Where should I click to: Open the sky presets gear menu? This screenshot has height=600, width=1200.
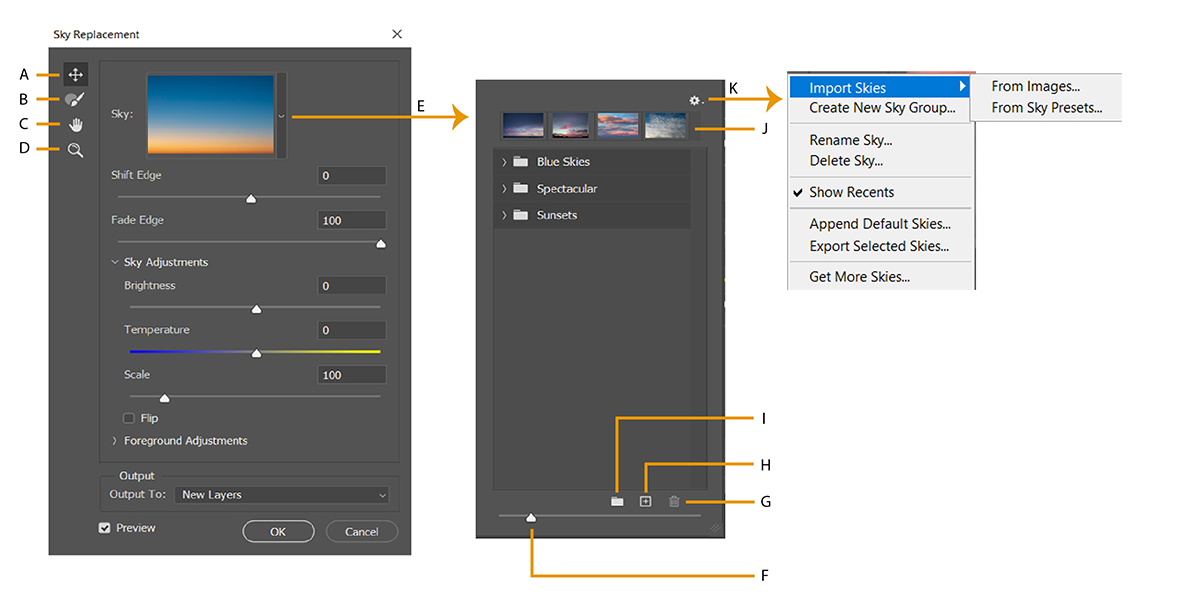[x=694, y=100]
